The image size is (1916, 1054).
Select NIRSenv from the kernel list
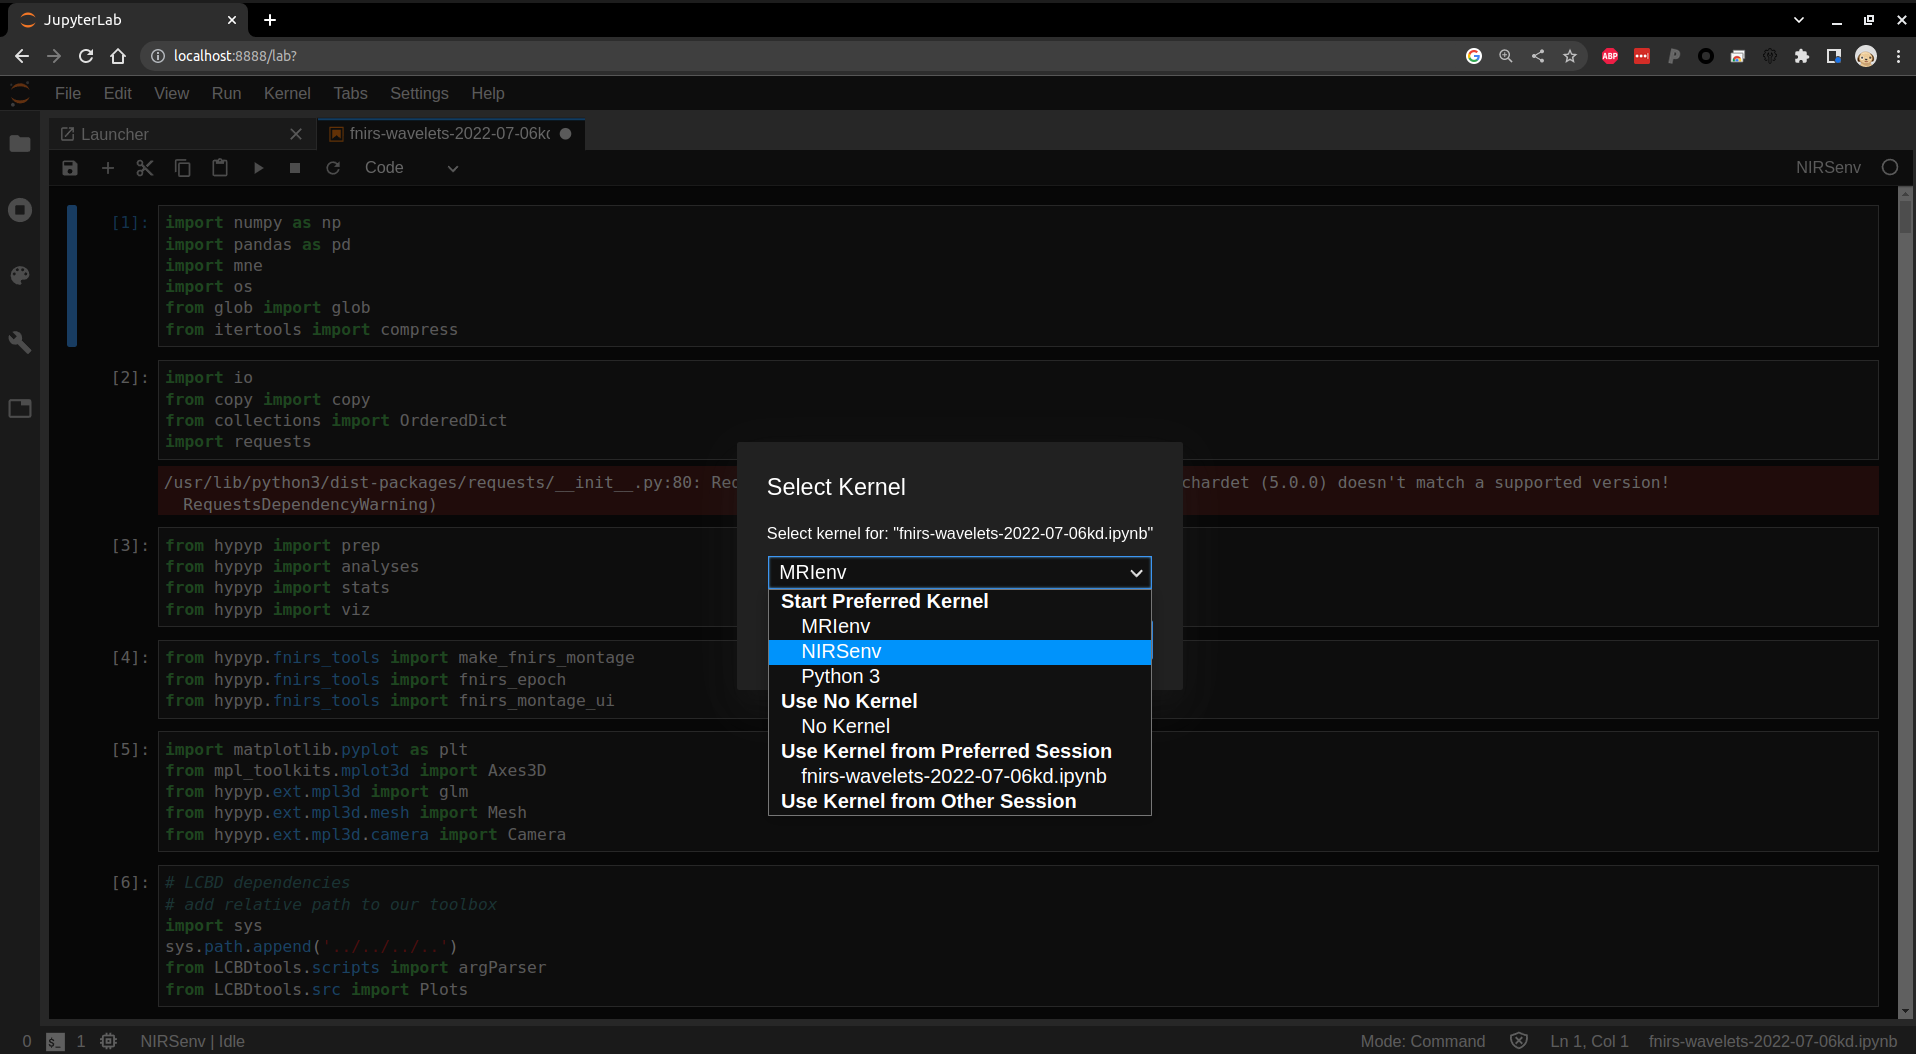coord(841,652)
